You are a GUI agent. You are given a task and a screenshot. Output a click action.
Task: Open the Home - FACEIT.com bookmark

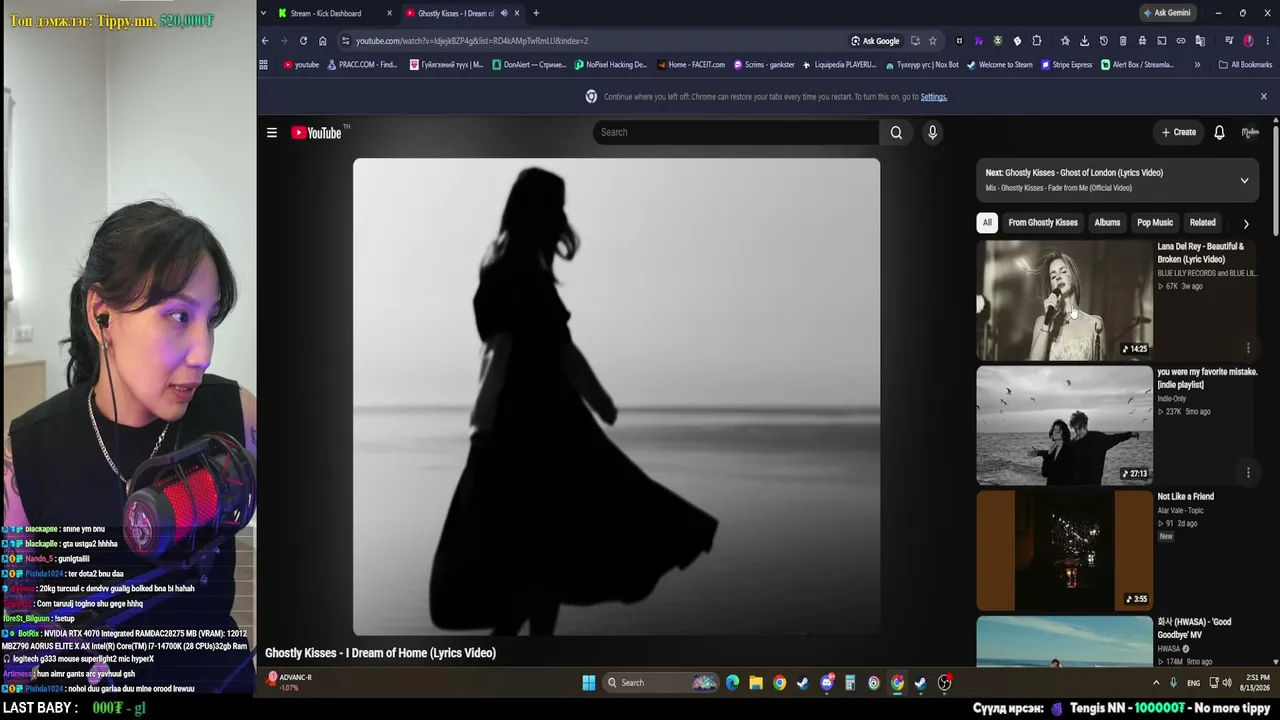pos(690,65)
